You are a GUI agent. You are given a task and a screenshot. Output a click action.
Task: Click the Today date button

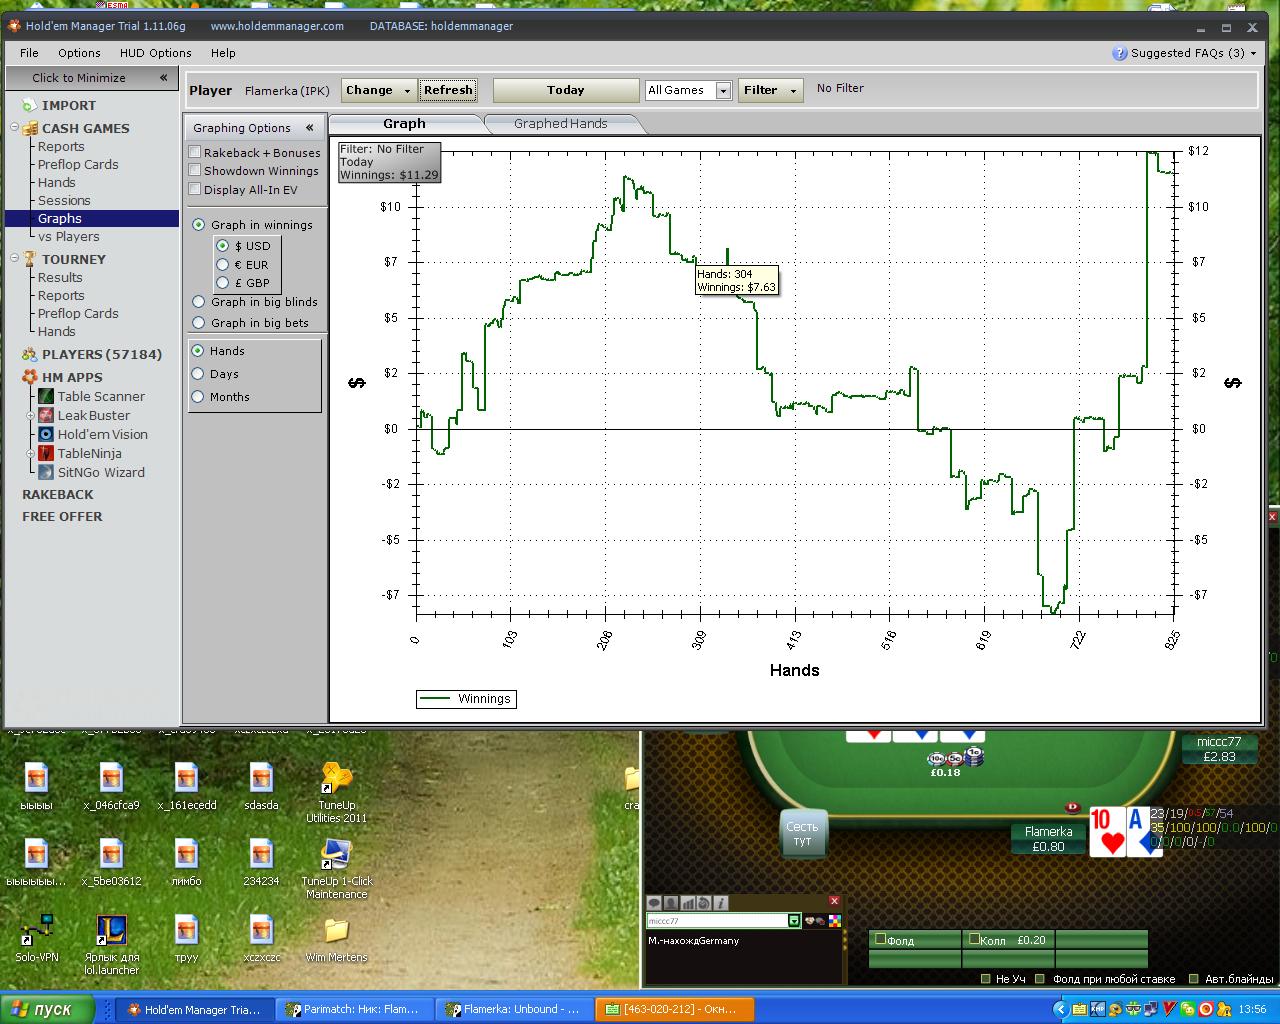pyautogui.click(x=566, y=90)
